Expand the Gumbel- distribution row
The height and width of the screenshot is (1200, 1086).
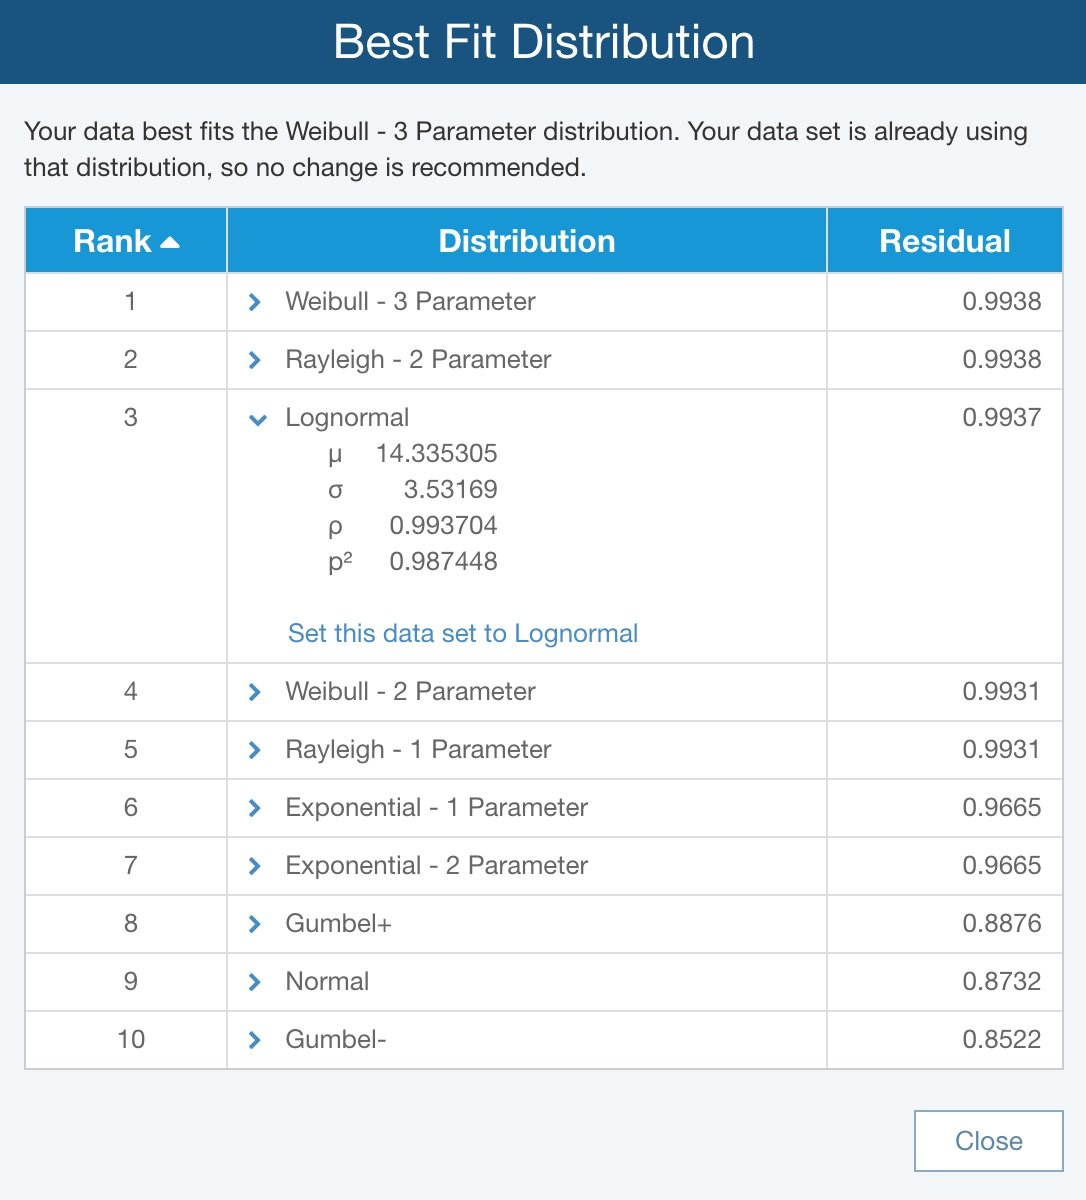point(255,1040)
